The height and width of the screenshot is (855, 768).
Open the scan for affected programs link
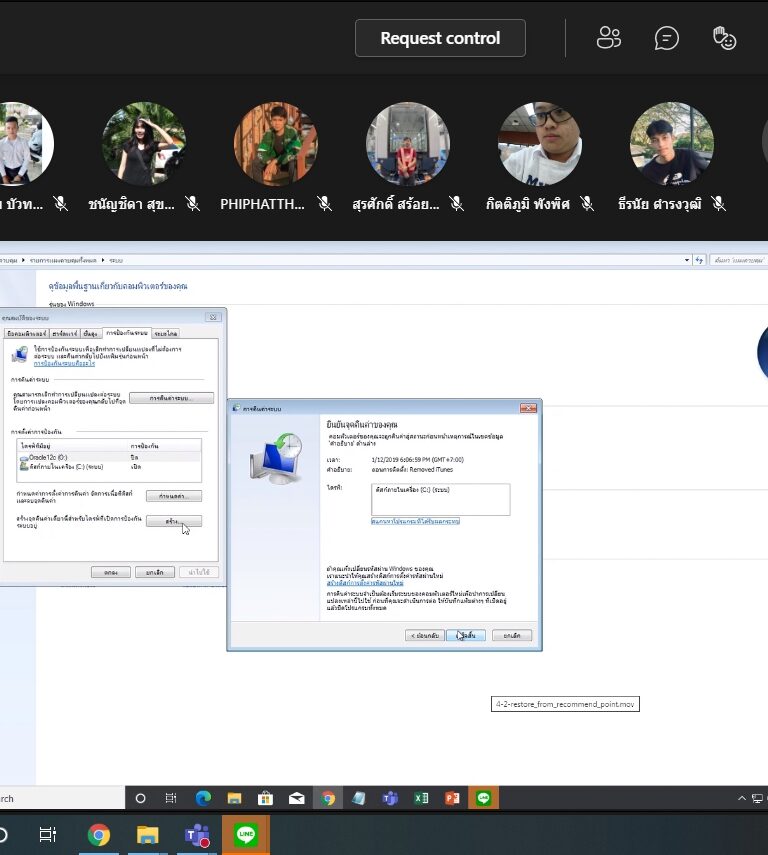point(415,521)
